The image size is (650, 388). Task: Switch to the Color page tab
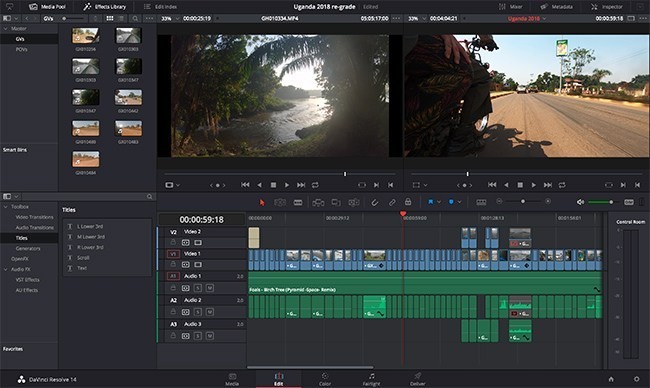pyautogui.click(x=325, y=379)
